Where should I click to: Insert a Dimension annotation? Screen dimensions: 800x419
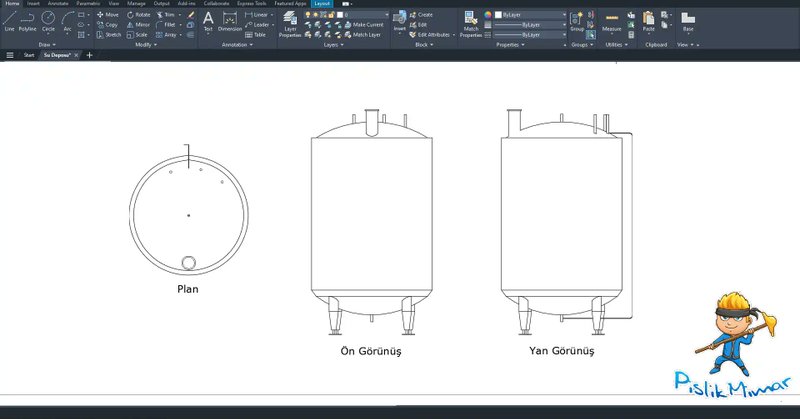230,21
